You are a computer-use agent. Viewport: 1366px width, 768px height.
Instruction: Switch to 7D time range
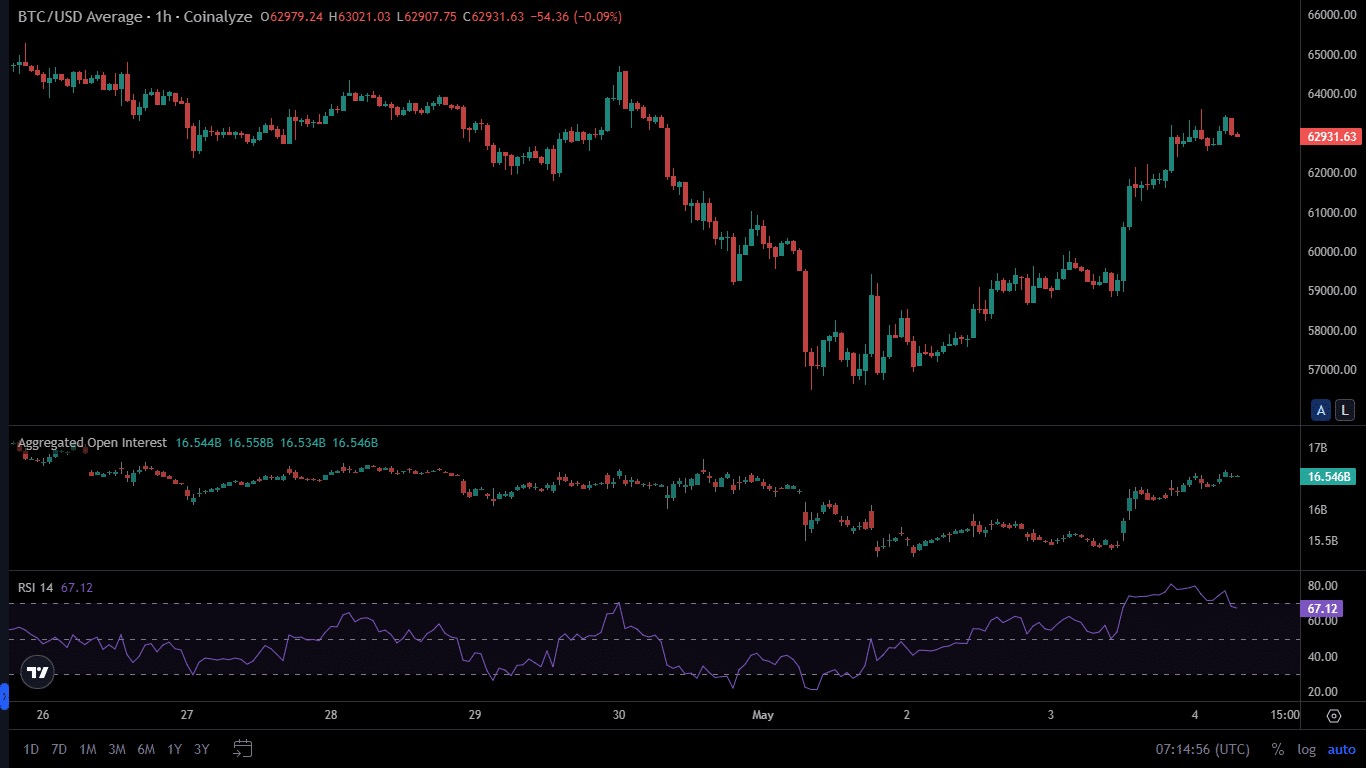point(59,748)
